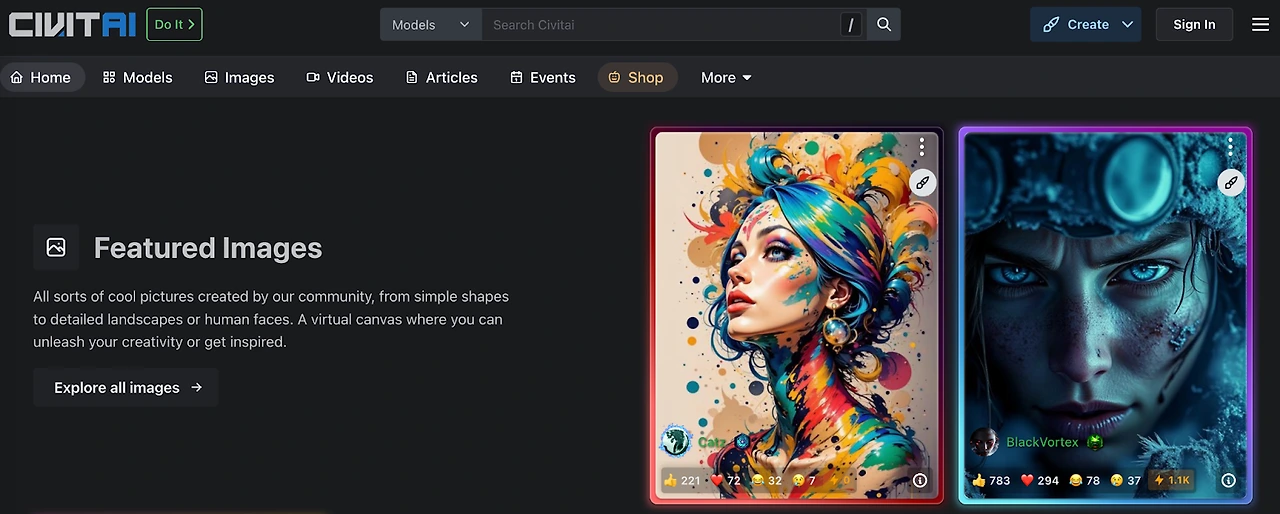Click the Create button with brush icon
Image resolution: width=1280 pixels, height=514 pixels.
(1075, 24)
